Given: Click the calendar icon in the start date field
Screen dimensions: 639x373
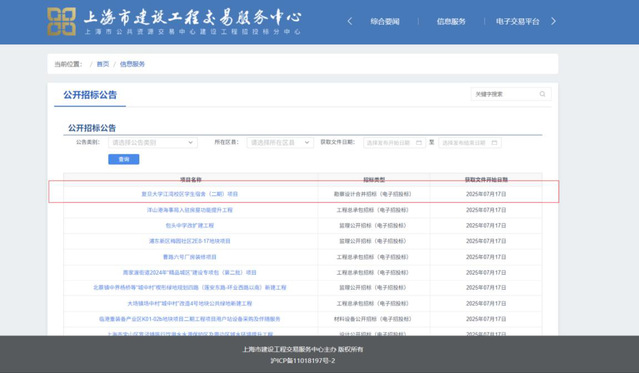Looking at the screenshot, I should click(x=419, y=143).
